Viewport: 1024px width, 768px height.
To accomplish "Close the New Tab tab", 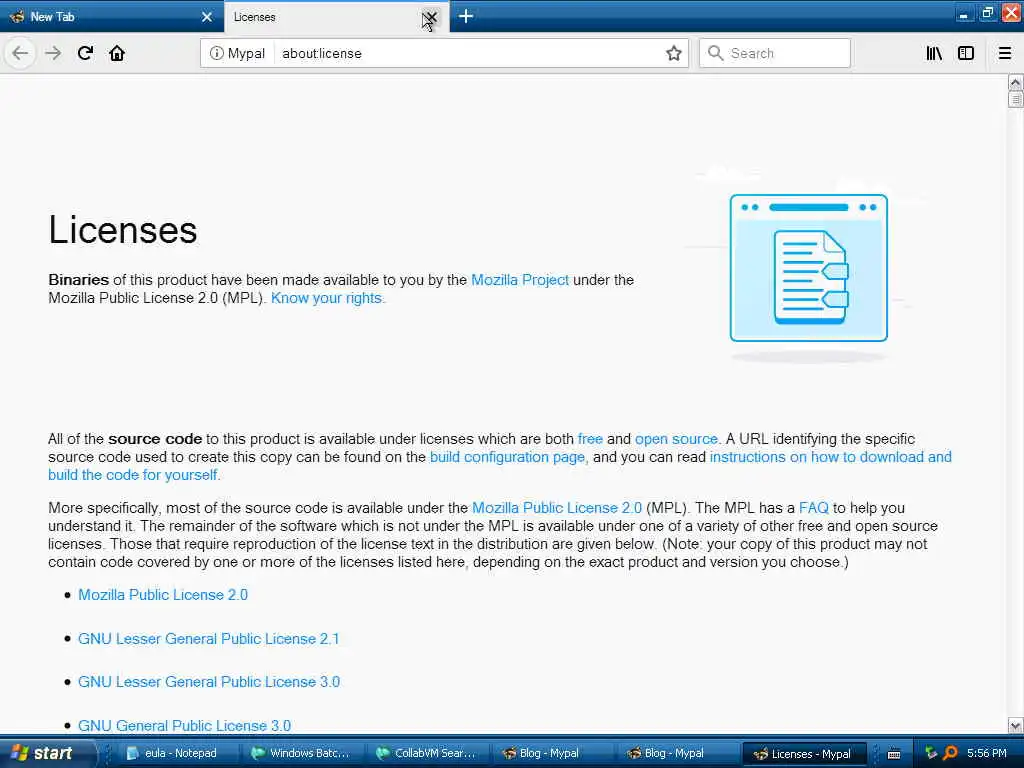I will click(207, 17).
